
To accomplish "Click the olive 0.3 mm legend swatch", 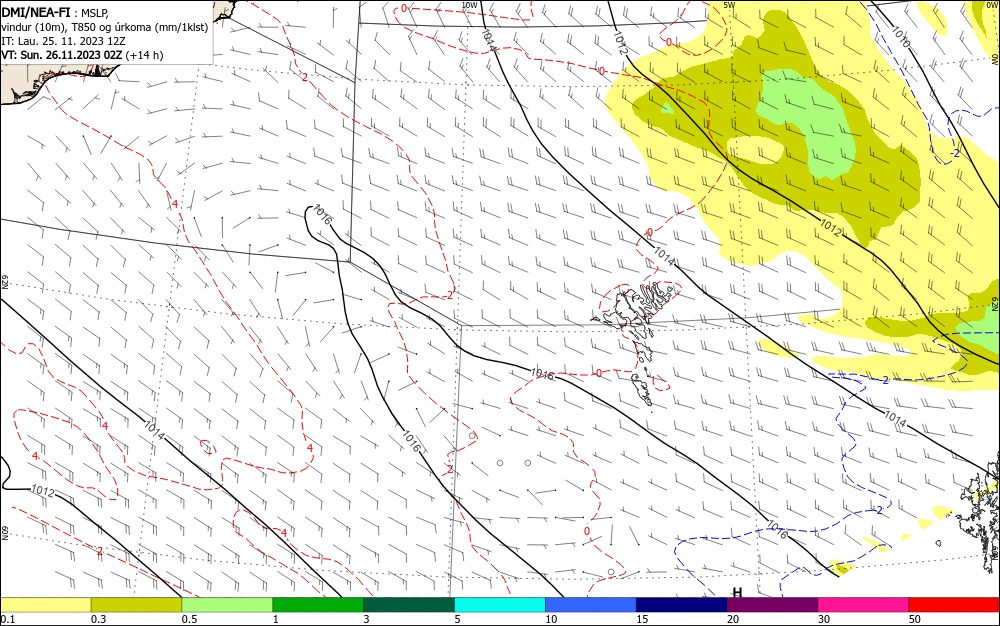I will pos(136,605).
